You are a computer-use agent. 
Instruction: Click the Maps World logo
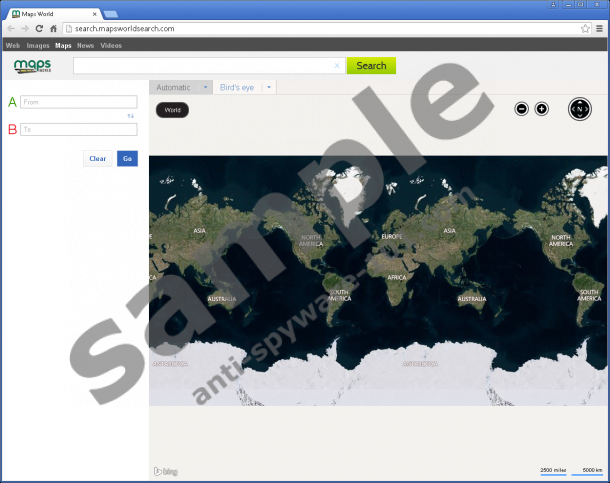(32, 66)
